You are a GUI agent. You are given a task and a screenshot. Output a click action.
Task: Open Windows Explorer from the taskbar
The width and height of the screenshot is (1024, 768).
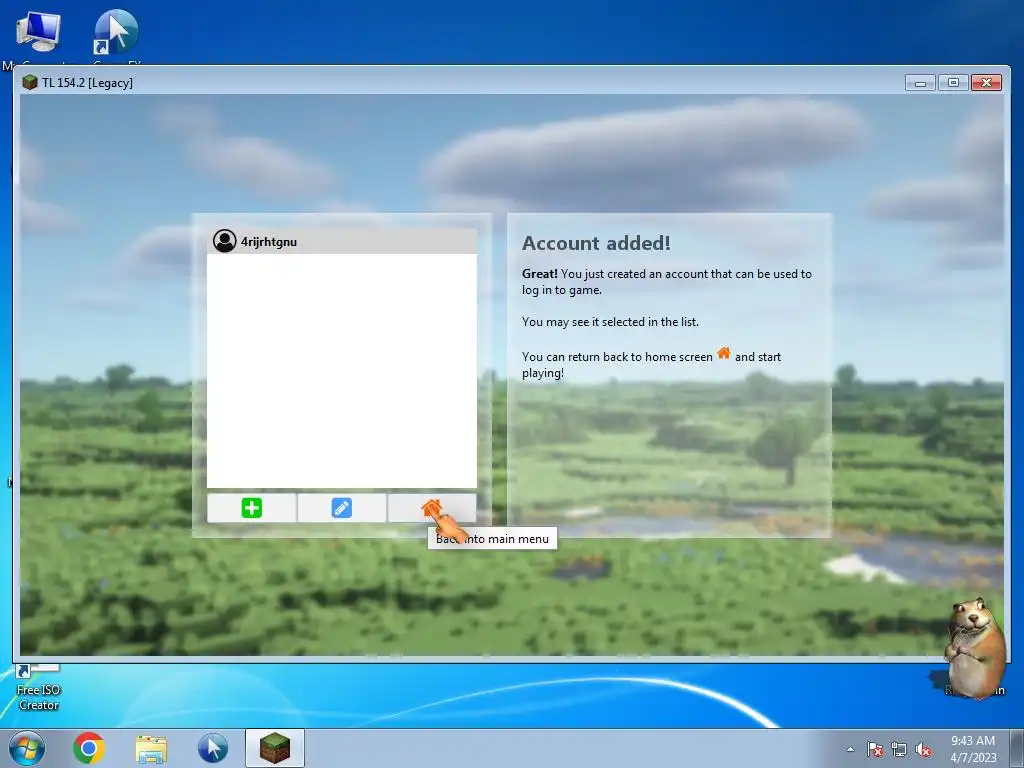tap(151, 748)
